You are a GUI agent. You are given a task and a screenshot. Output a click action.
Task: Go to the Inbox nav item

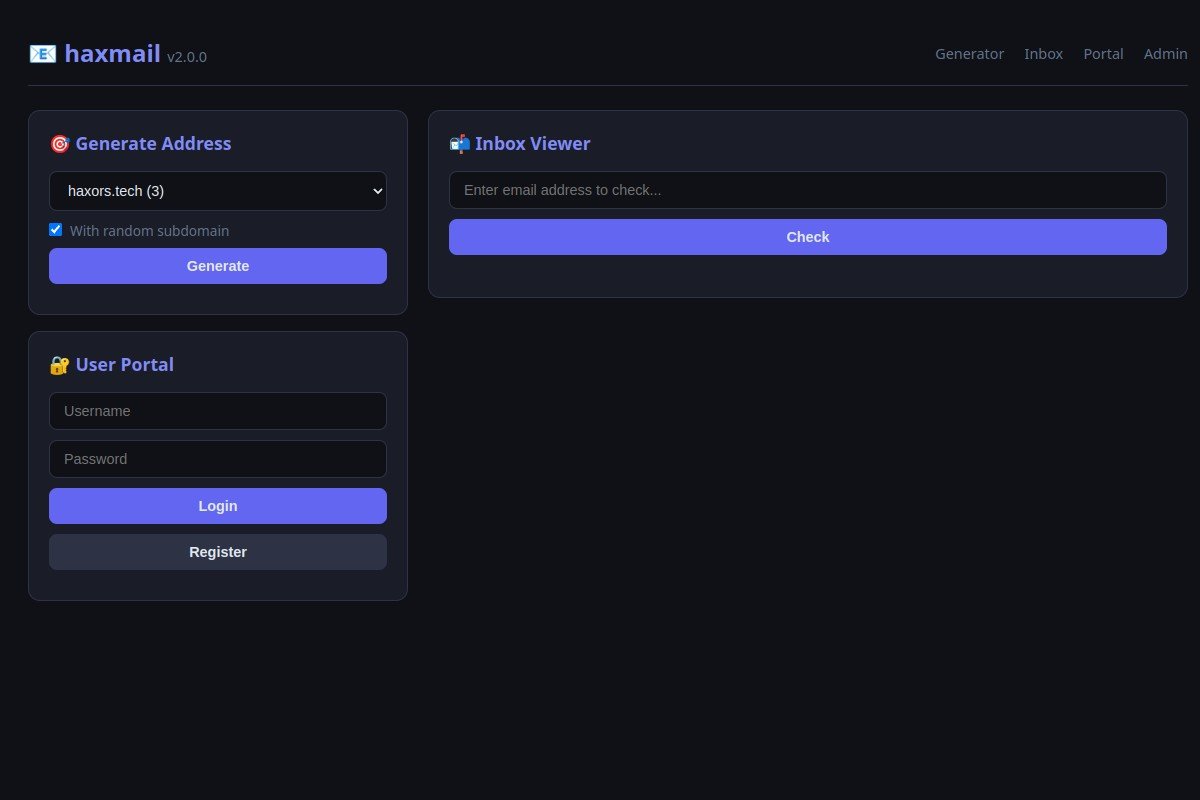click(1043, 54)
